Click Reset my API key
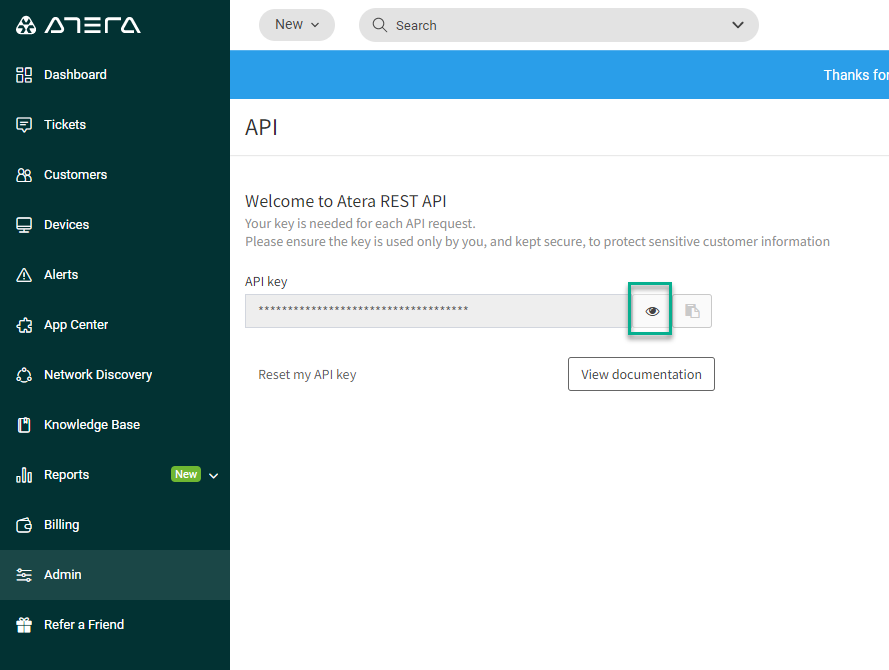The width and height of the screenshot is (889, 670). click(307, 375)
